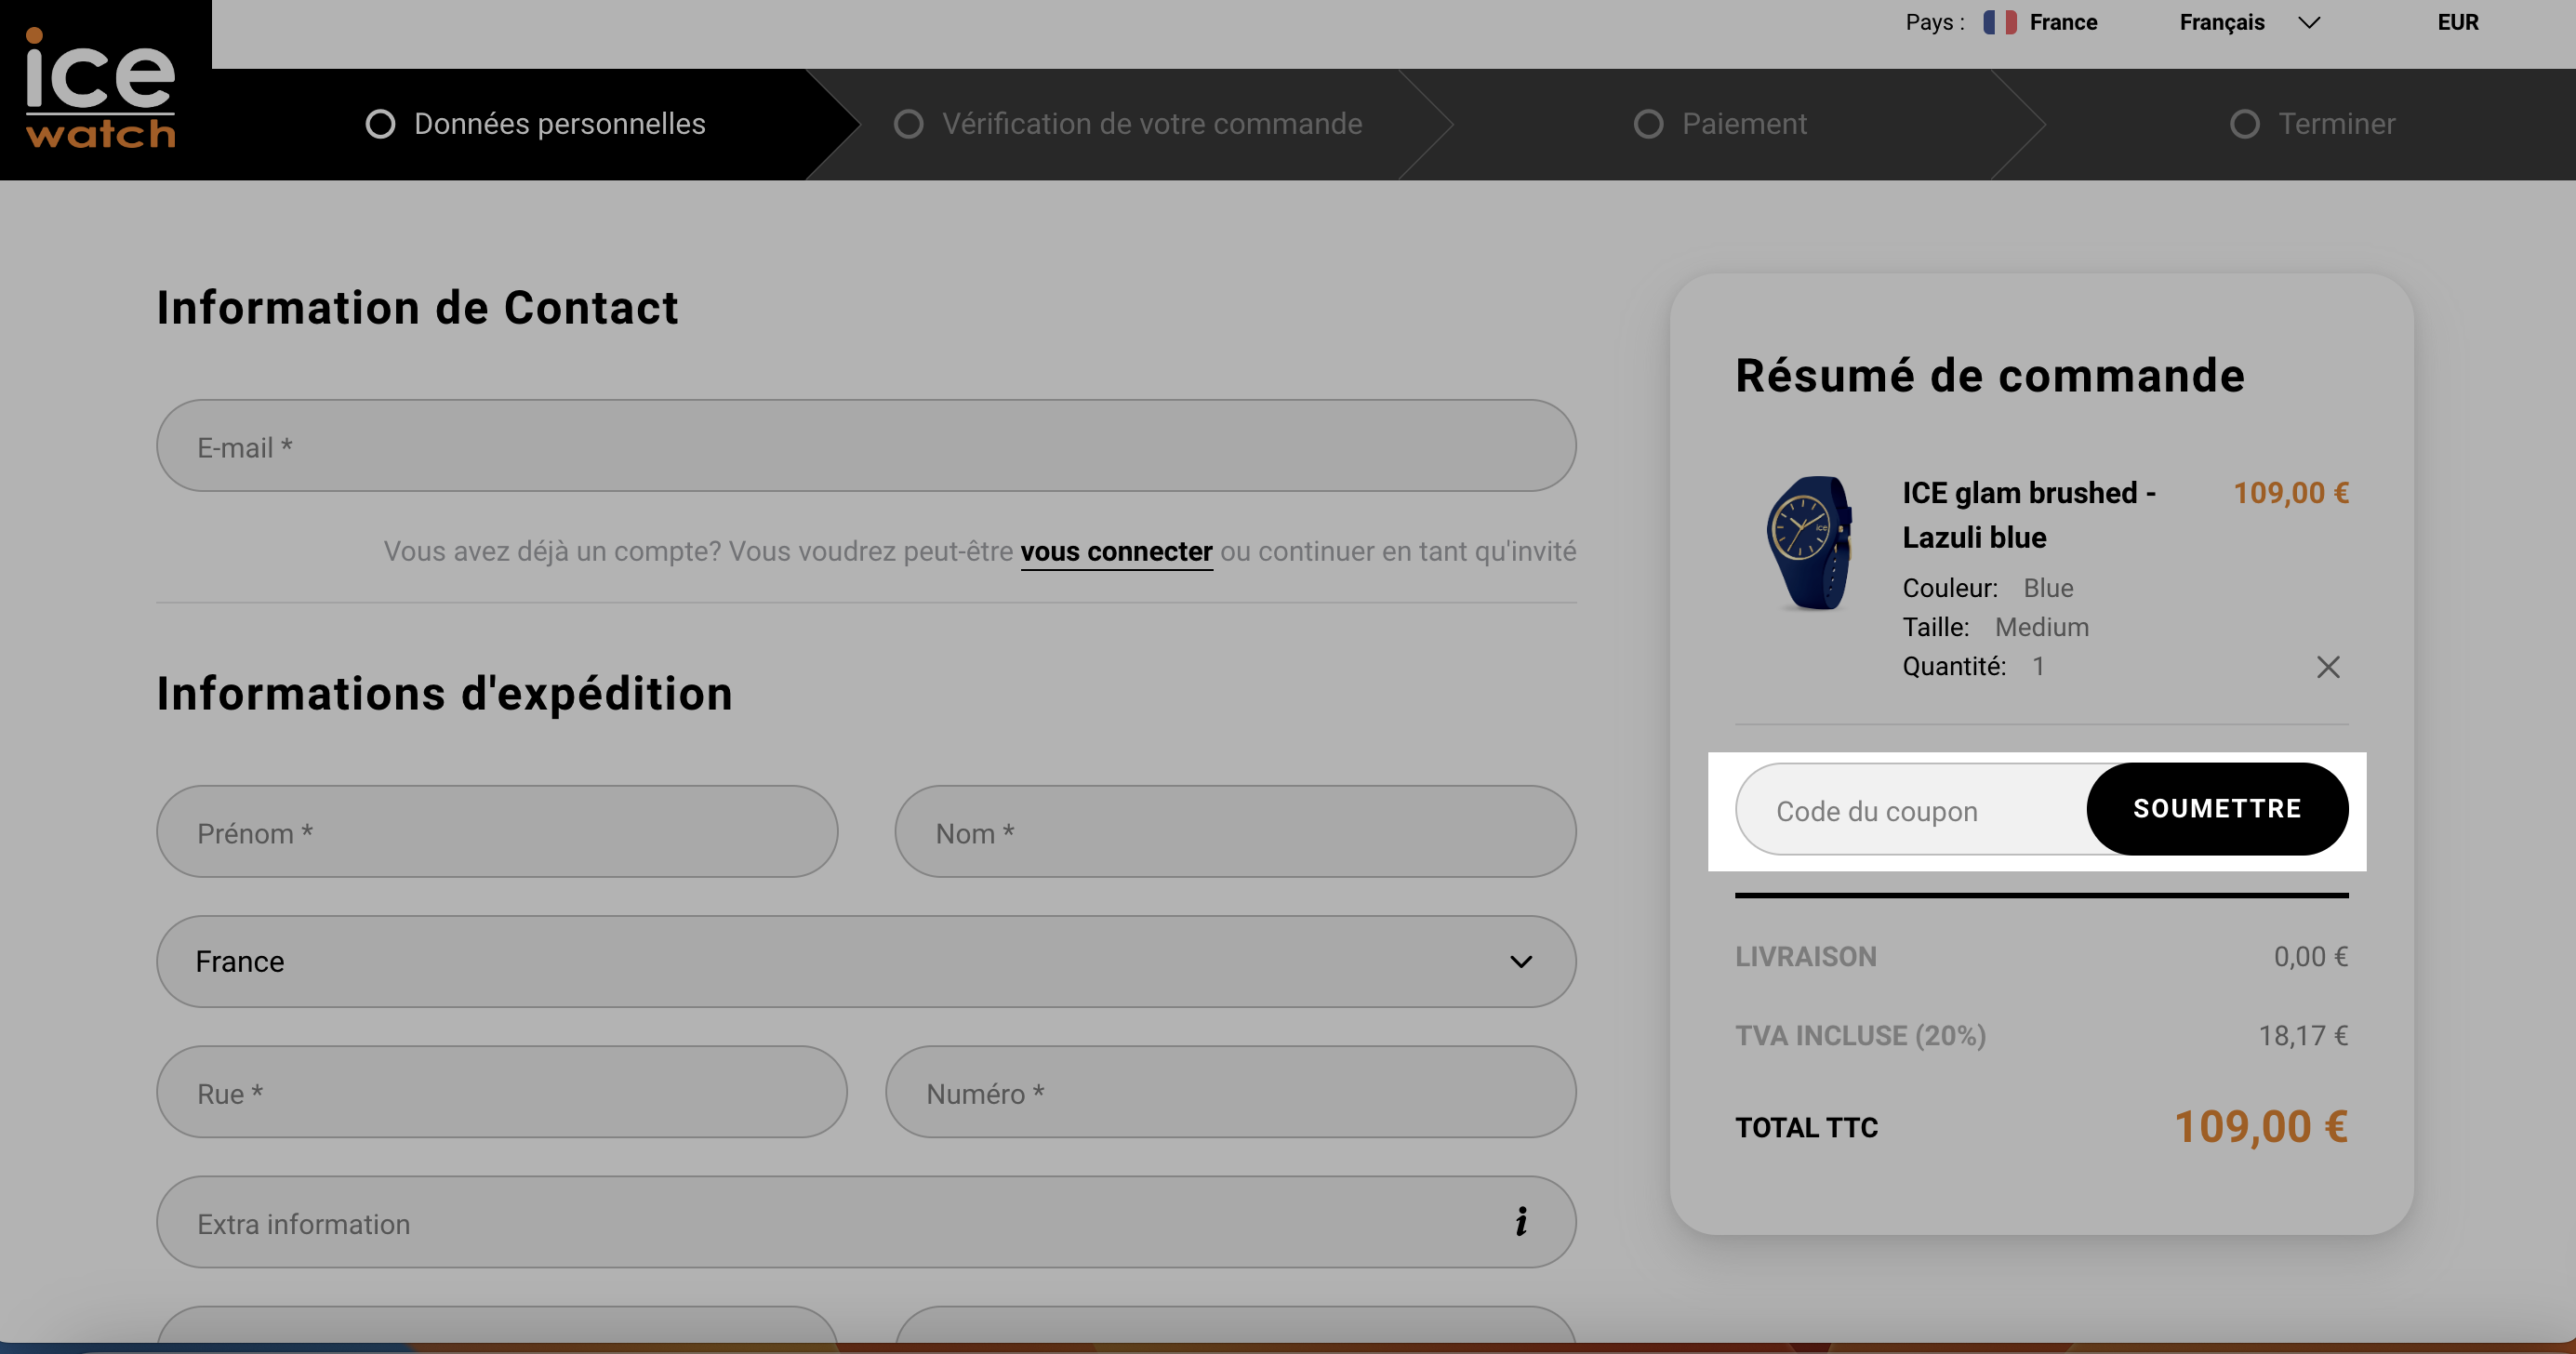Click the Quantité: 1 text
Image resolution: width=2576 pixels, height=1354 pixels.
click(1973, 666)
